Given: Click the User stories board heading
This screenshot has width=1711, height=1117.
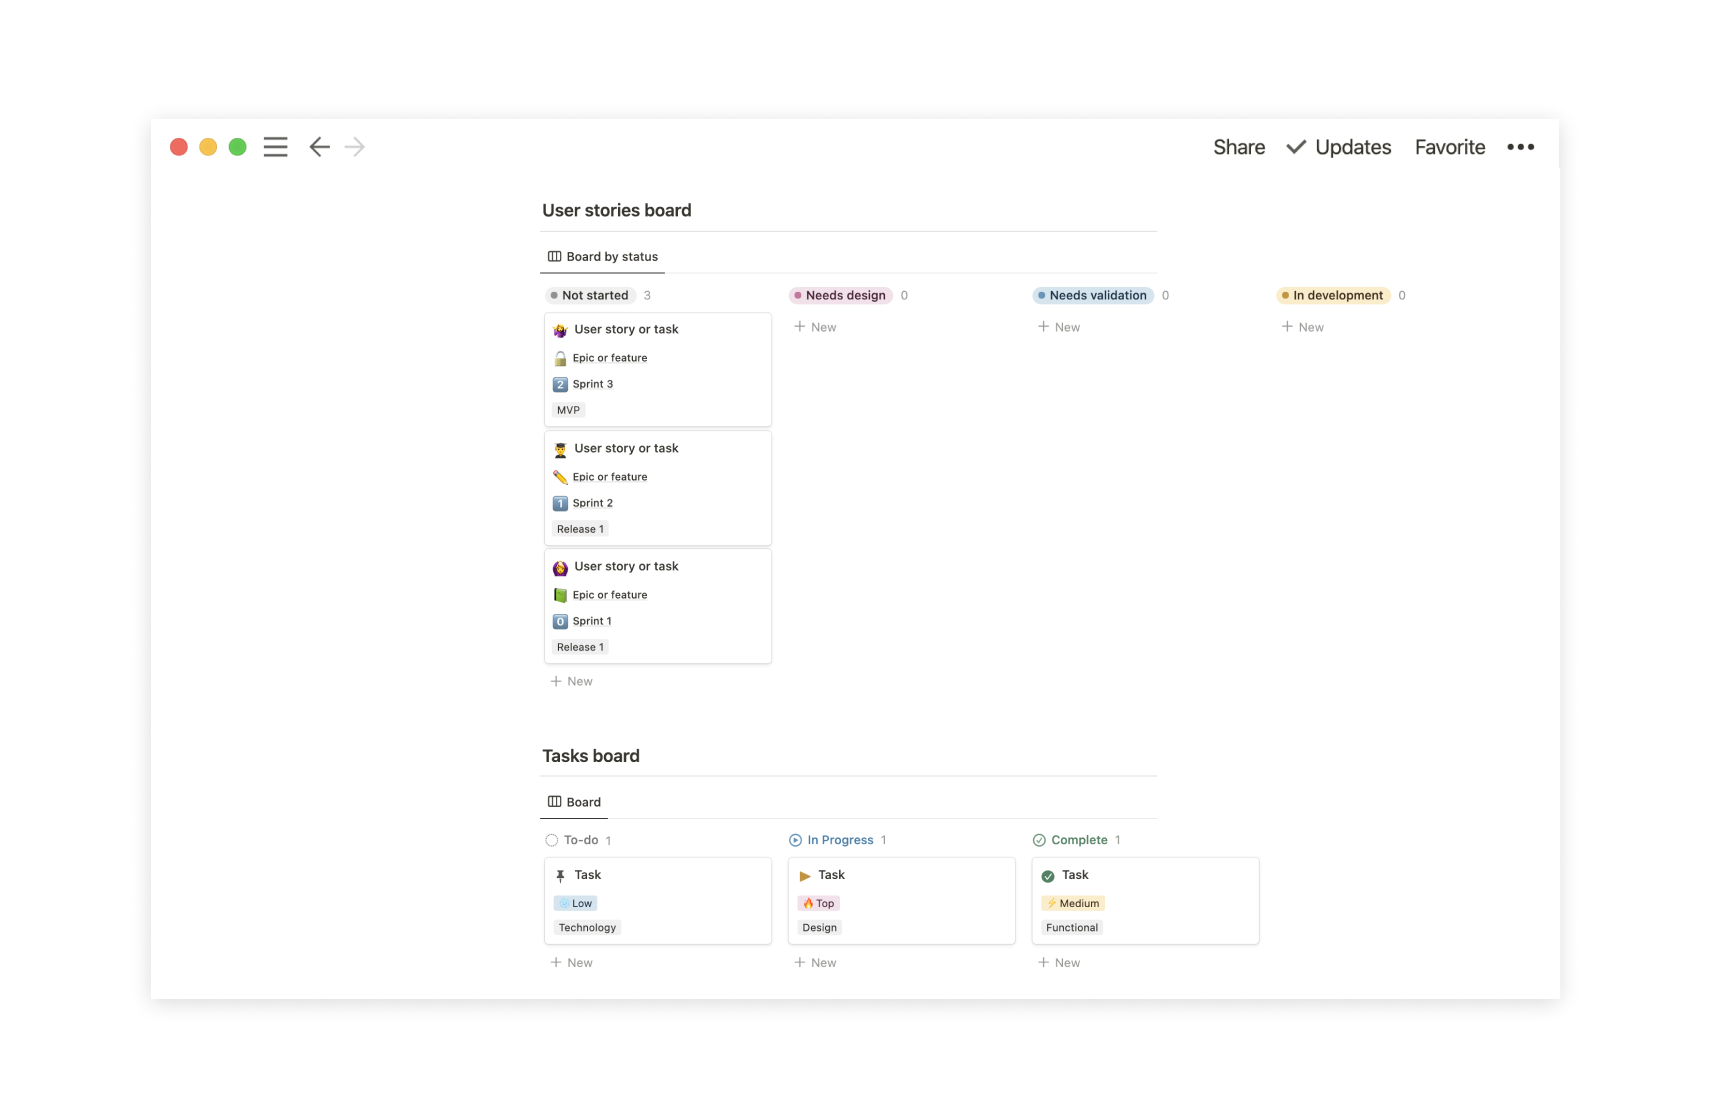Looking at the screenshot, I should click(617, 210).
